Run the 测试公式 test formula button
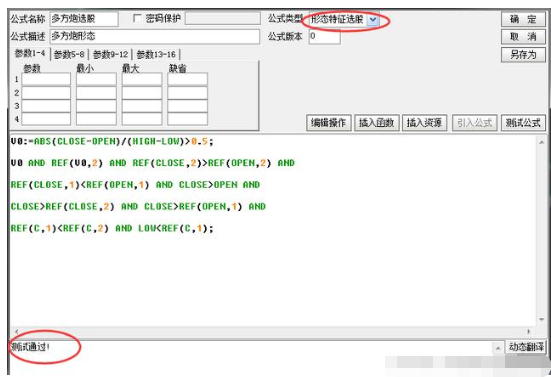551x377 pixels. pos(523,123)
